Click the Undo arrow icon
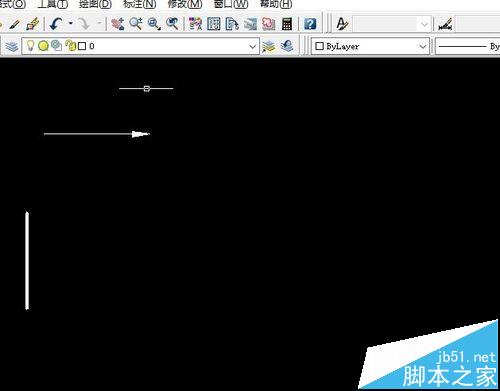This screenshot has height=391, width=500. pos(56,24)
